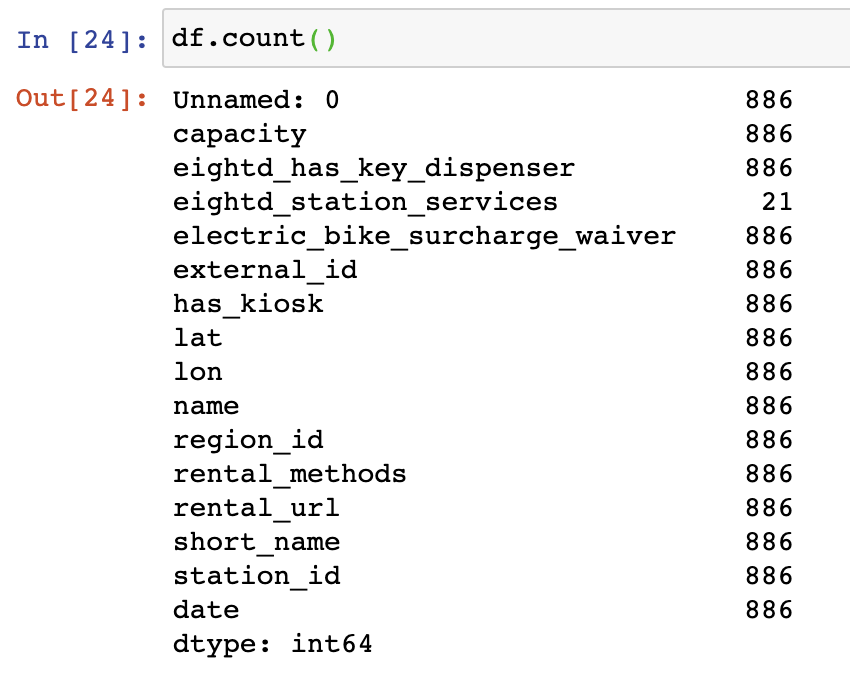
Task: Click the 'dtype: int64' text line
Action: coord(272,644)
